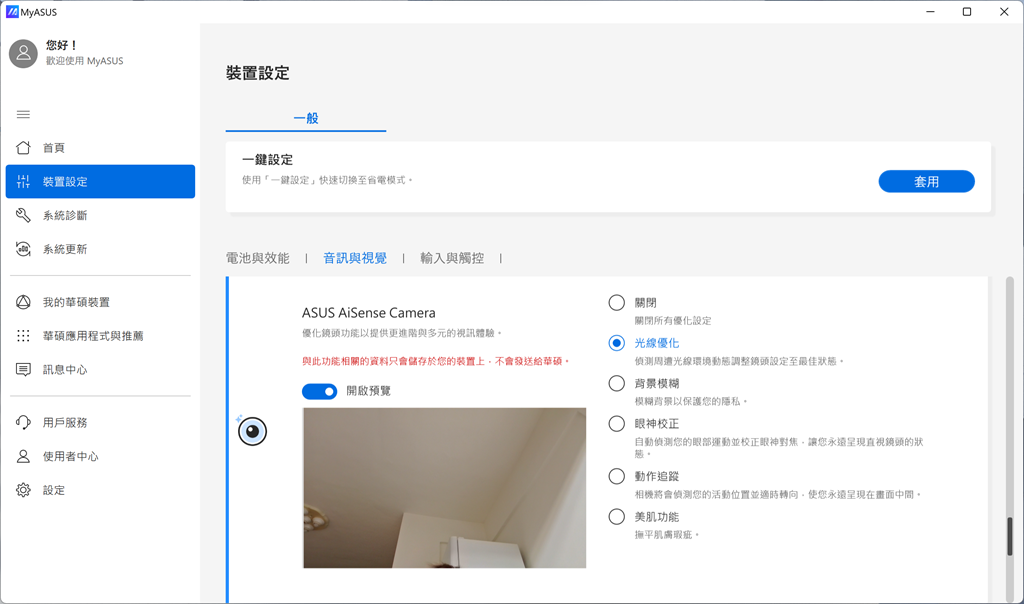Select the 關閉 radio option

pyautogui.click(x=617, y=303)
